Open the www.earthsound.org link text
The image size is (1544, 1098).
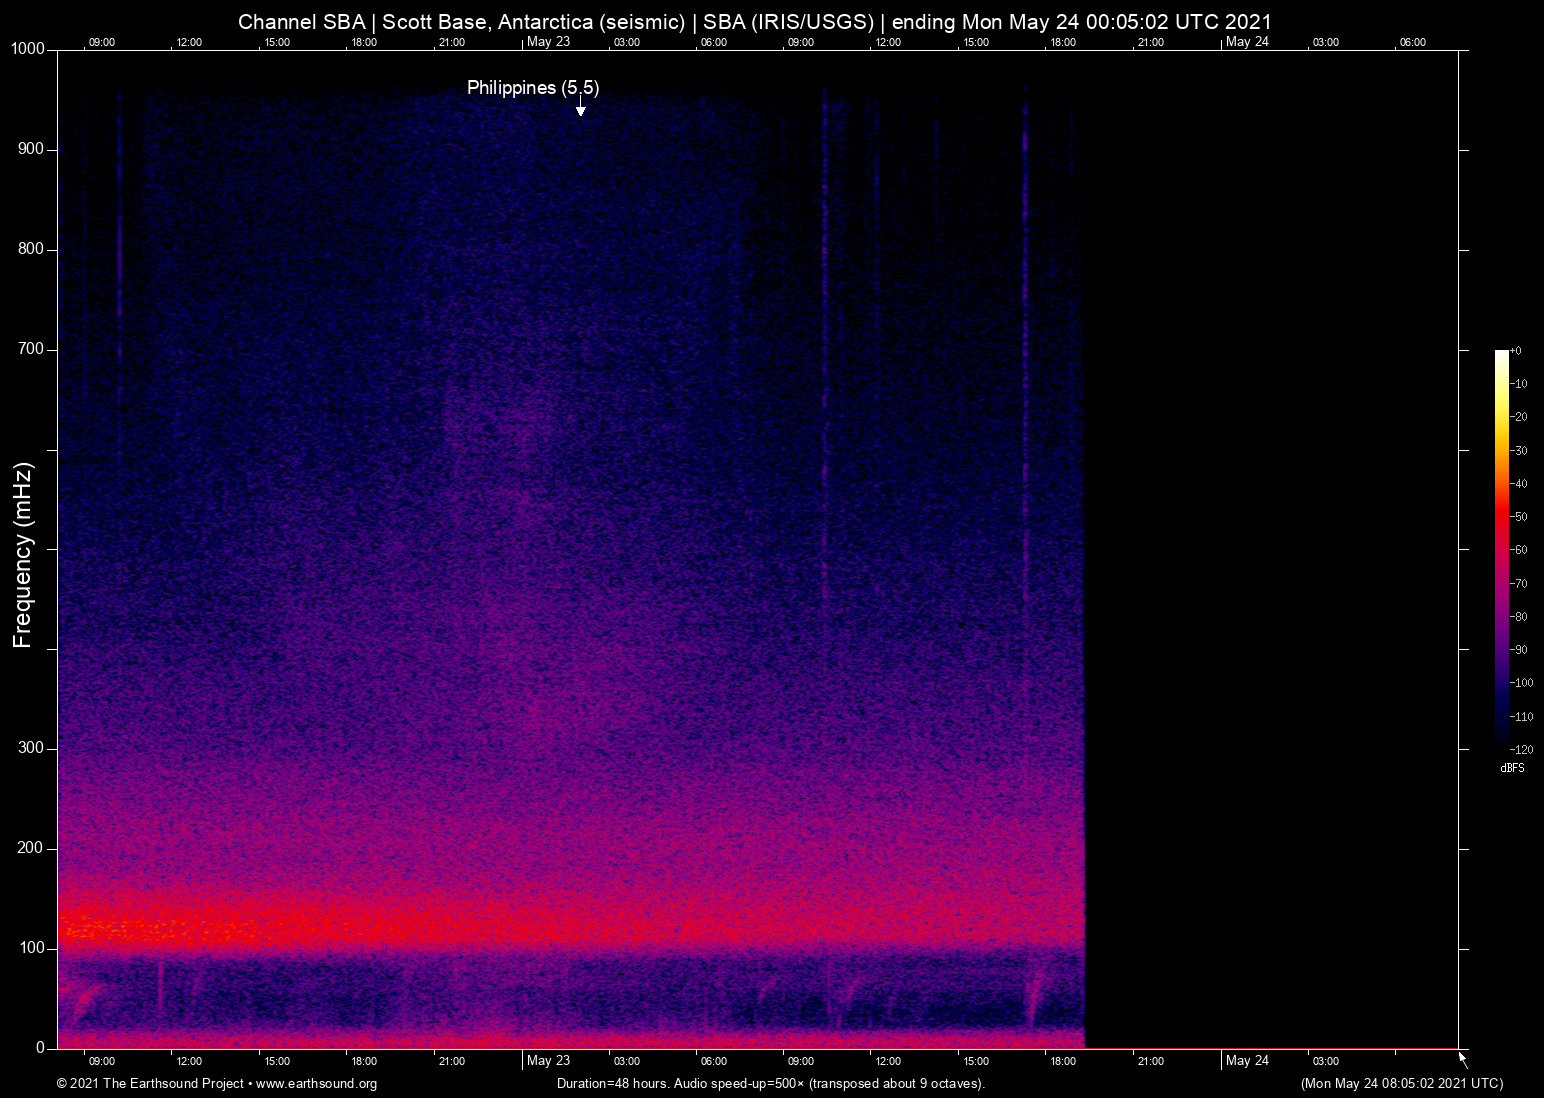[x=316, y=1084]
